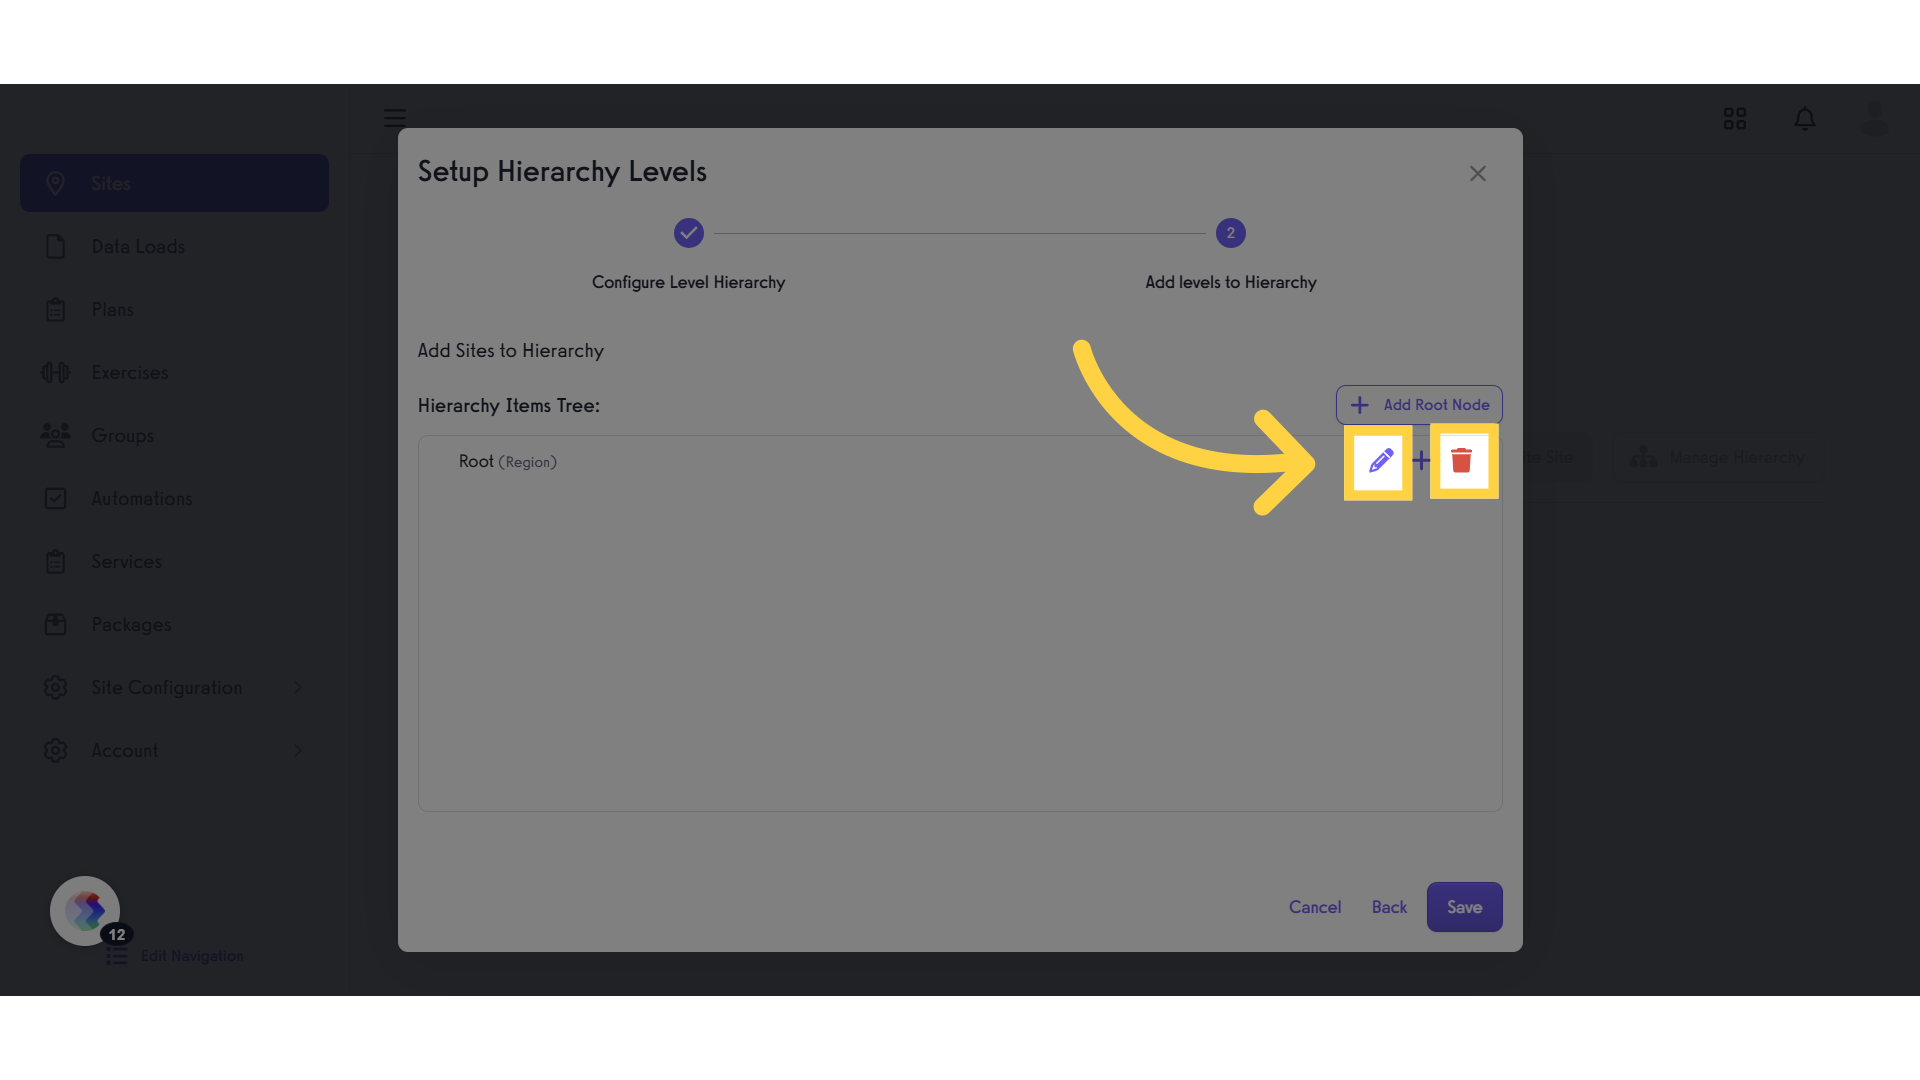
Task: Close the Setup Hierarchy Levels dialog
Action: pyautogui.click(x=1478, y=174)
